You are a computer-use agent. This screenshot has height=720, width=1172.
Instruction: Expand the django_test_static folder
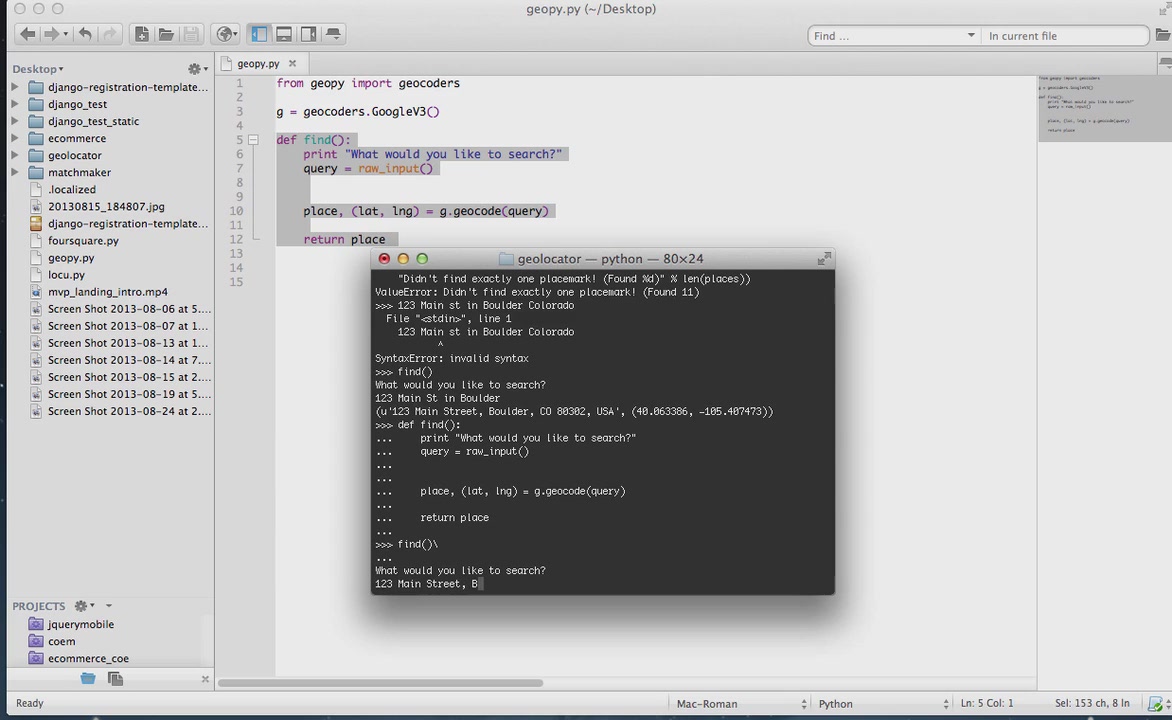(15, 121)
